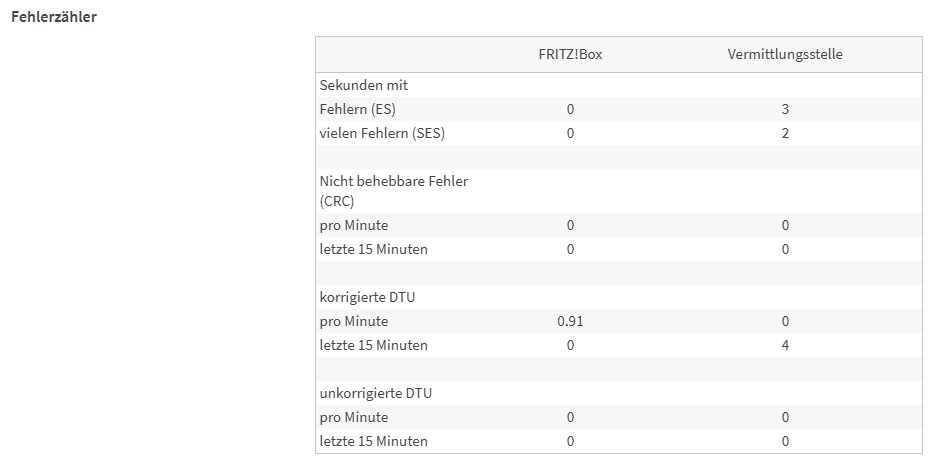Click the FRITZ!Box value for Fehlern (ES)
Image resolution: width=942 pixels, height=462 pixels.
point(570,109)
